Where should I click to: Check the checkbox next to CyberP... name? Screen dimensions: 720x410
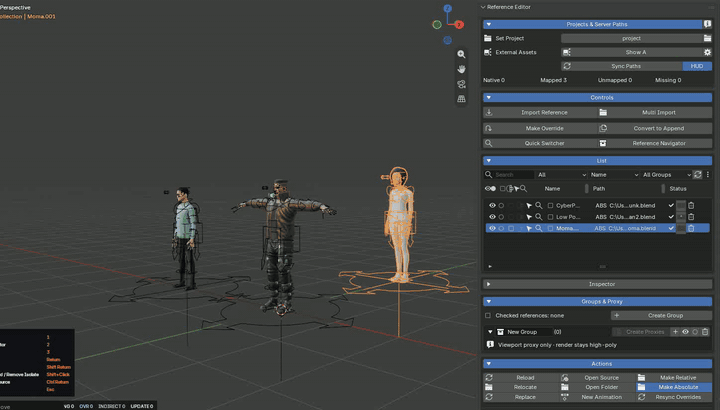550,205
